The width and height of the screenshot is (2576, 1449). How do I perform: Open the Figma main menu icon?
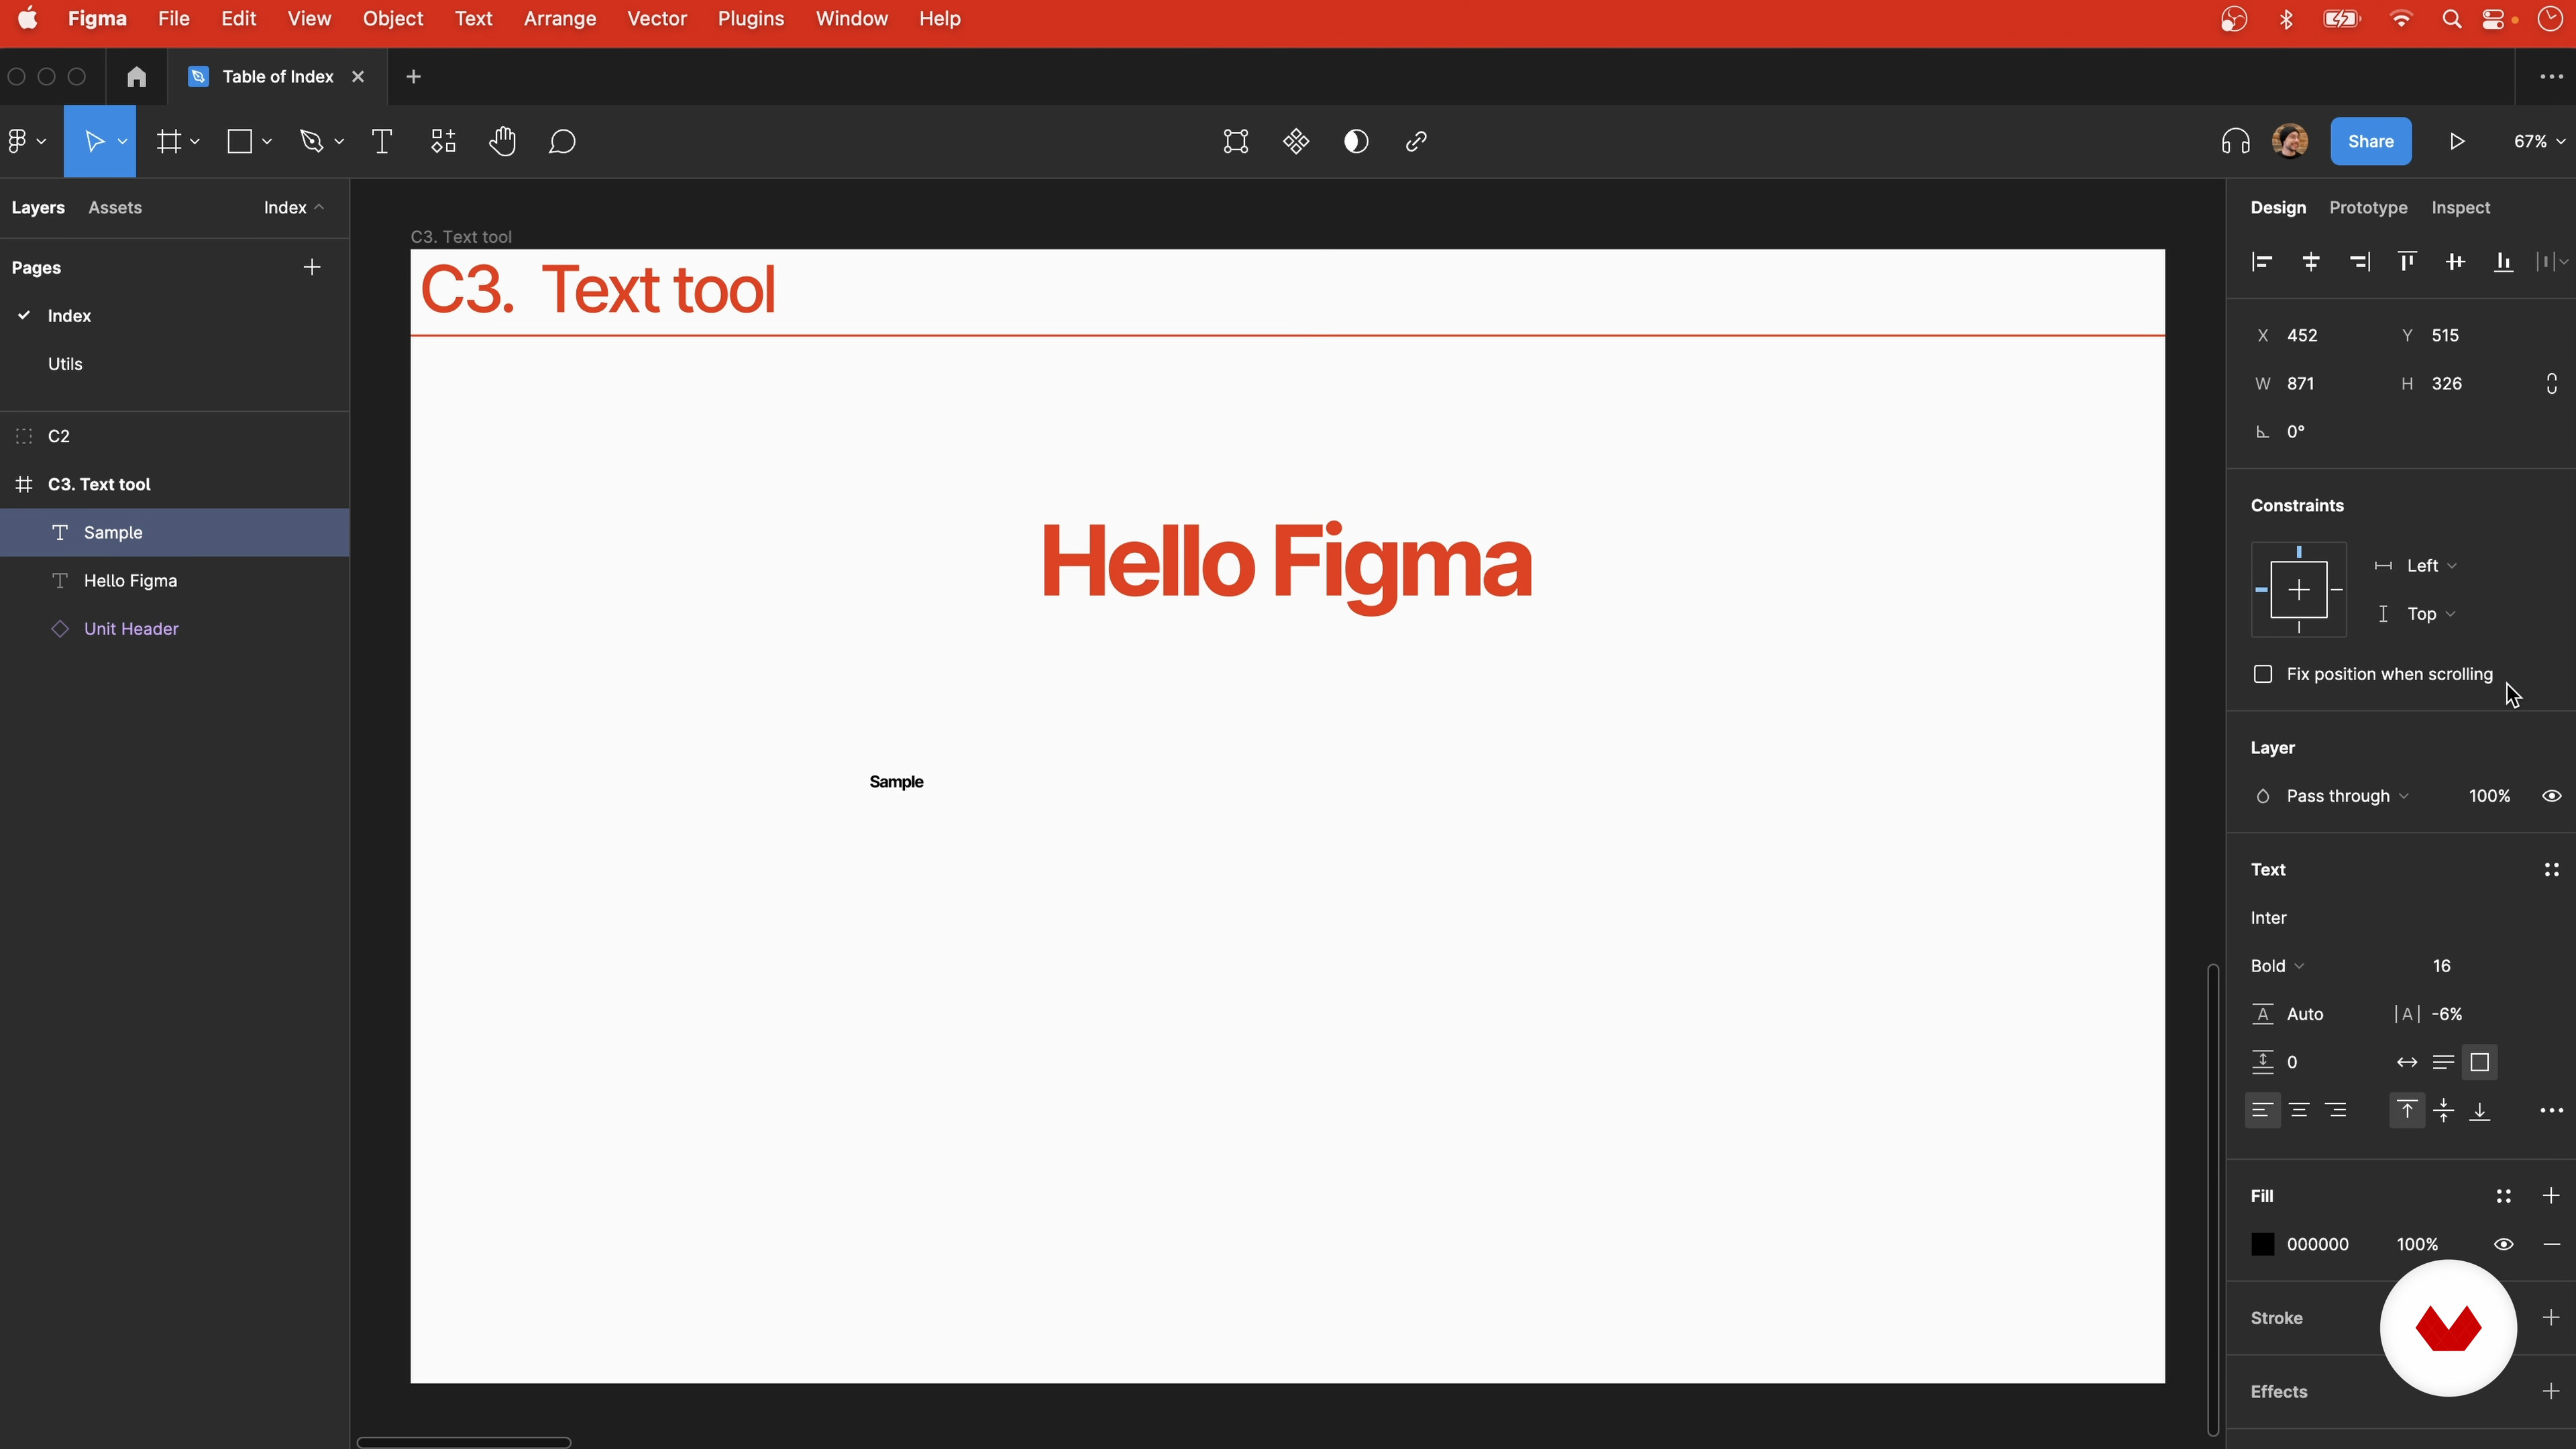18,142
